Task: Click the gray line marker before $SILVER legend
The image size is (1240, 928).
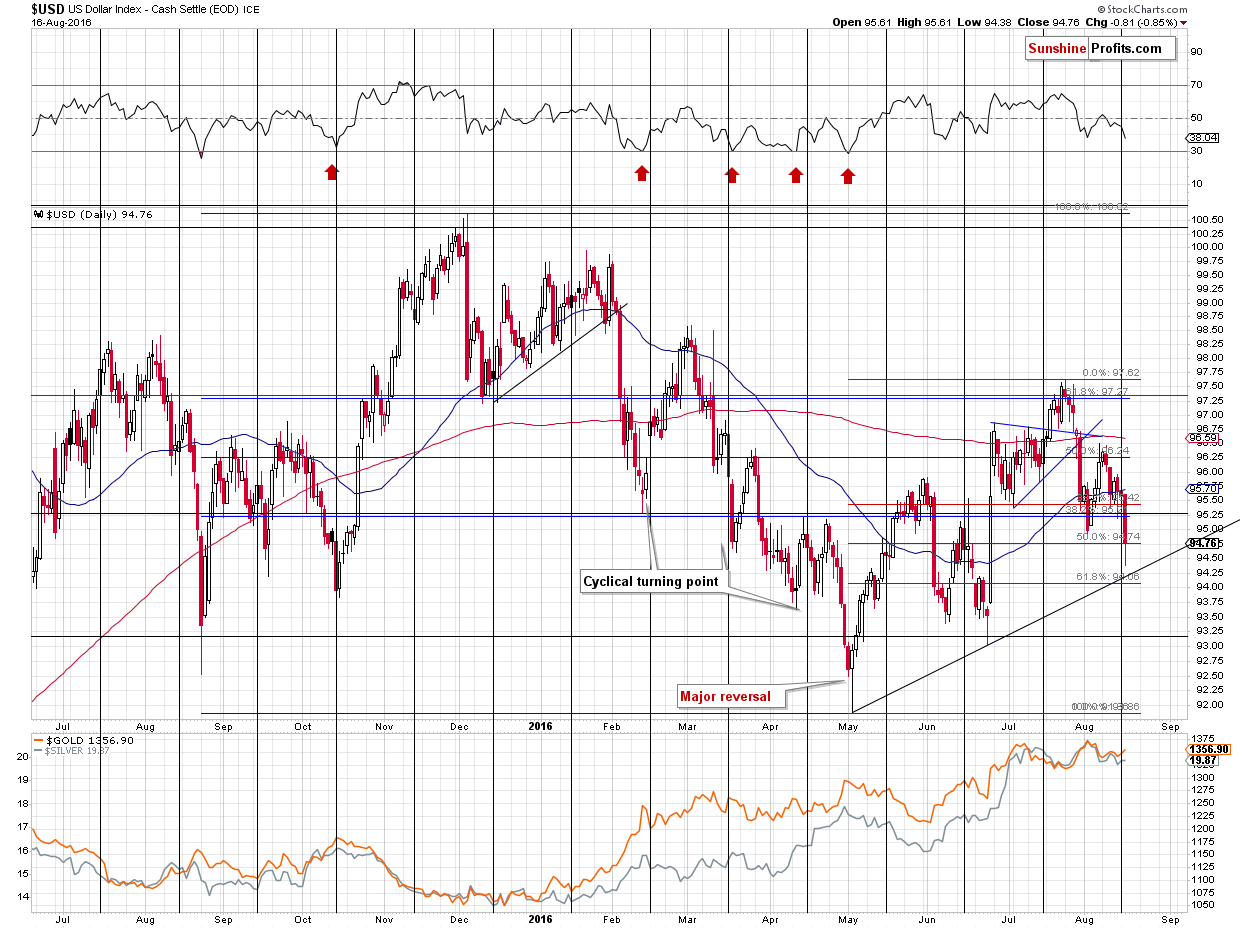Action: point(39,750)
